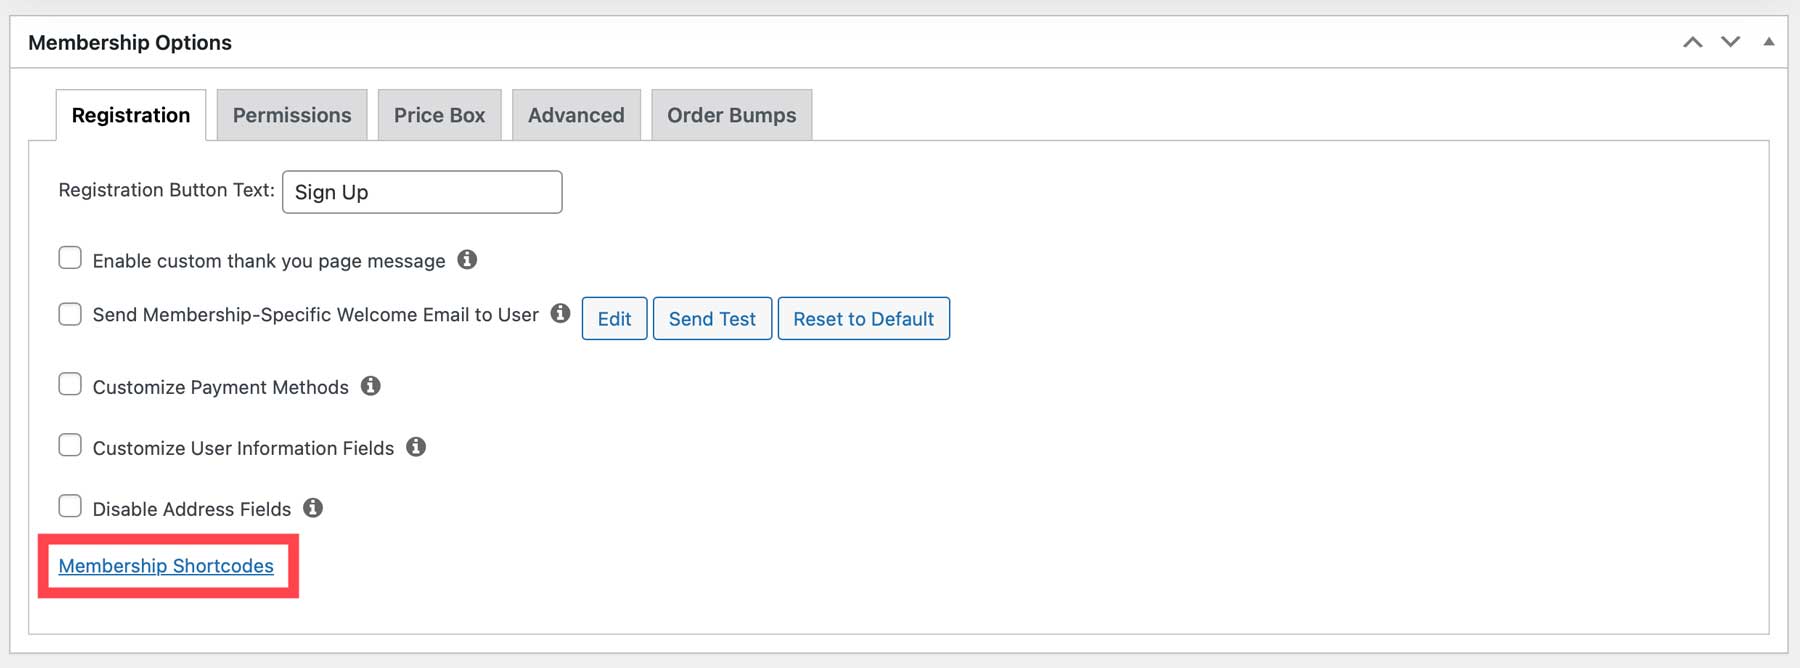
Task: Move Membership Options panel up
Action: point(1692,42)
